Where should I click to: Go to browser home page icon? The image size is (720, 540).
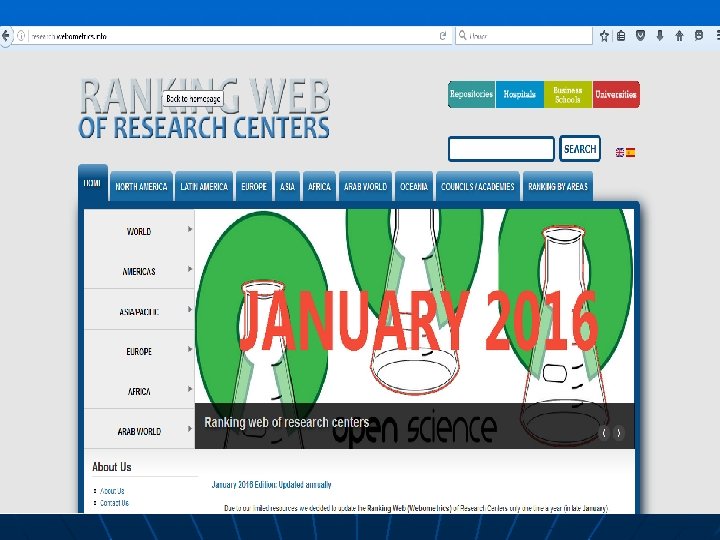[680, 36]
